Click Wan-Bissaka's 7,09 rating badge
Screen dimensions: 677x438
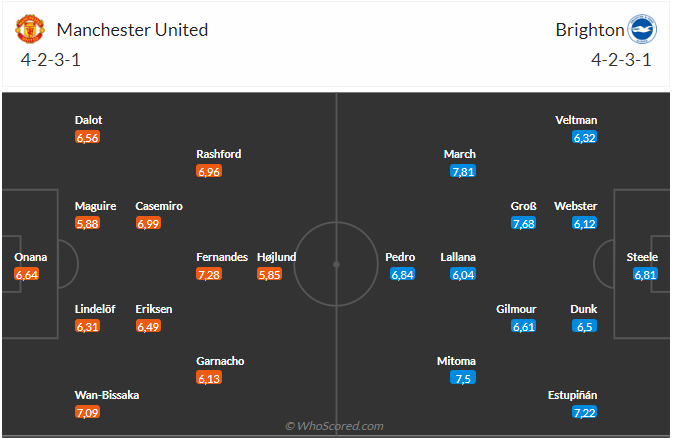tap(87, 412)
